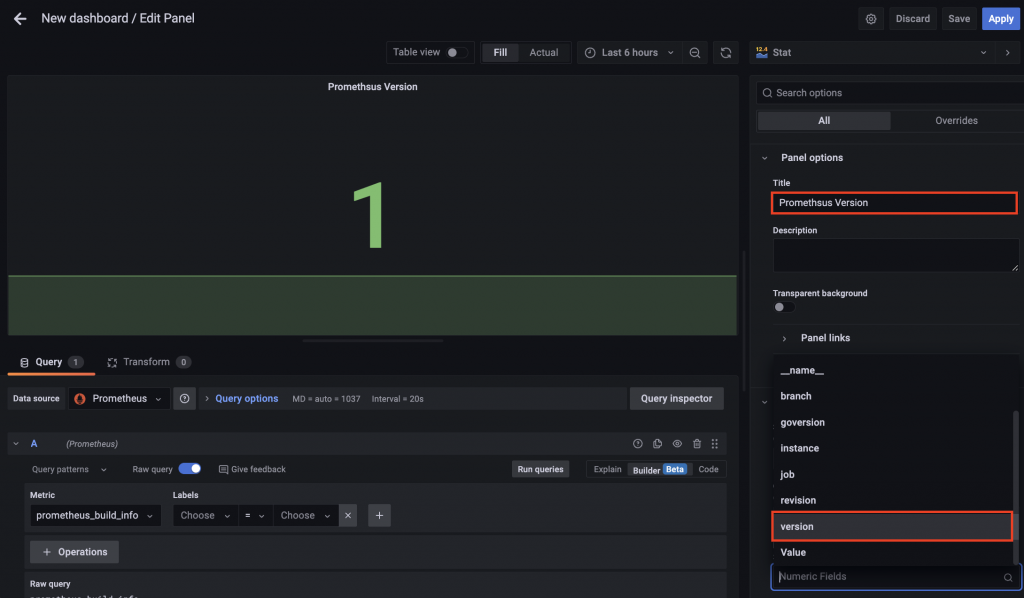Select the All options tab
This screenshot has height=598, width=1024.
pyautogui.click(x=824, y=121)
